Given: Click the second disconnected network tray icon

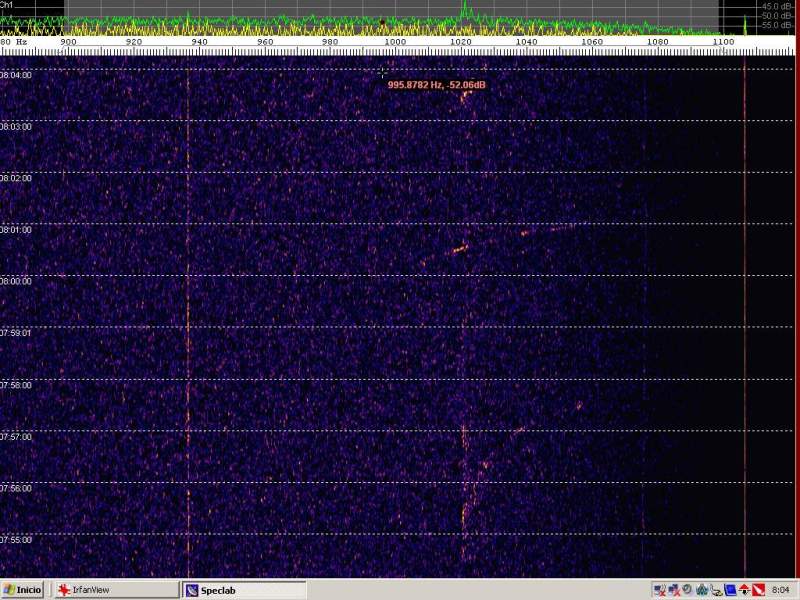Looking at the screenshot, I should pos(674,590).
